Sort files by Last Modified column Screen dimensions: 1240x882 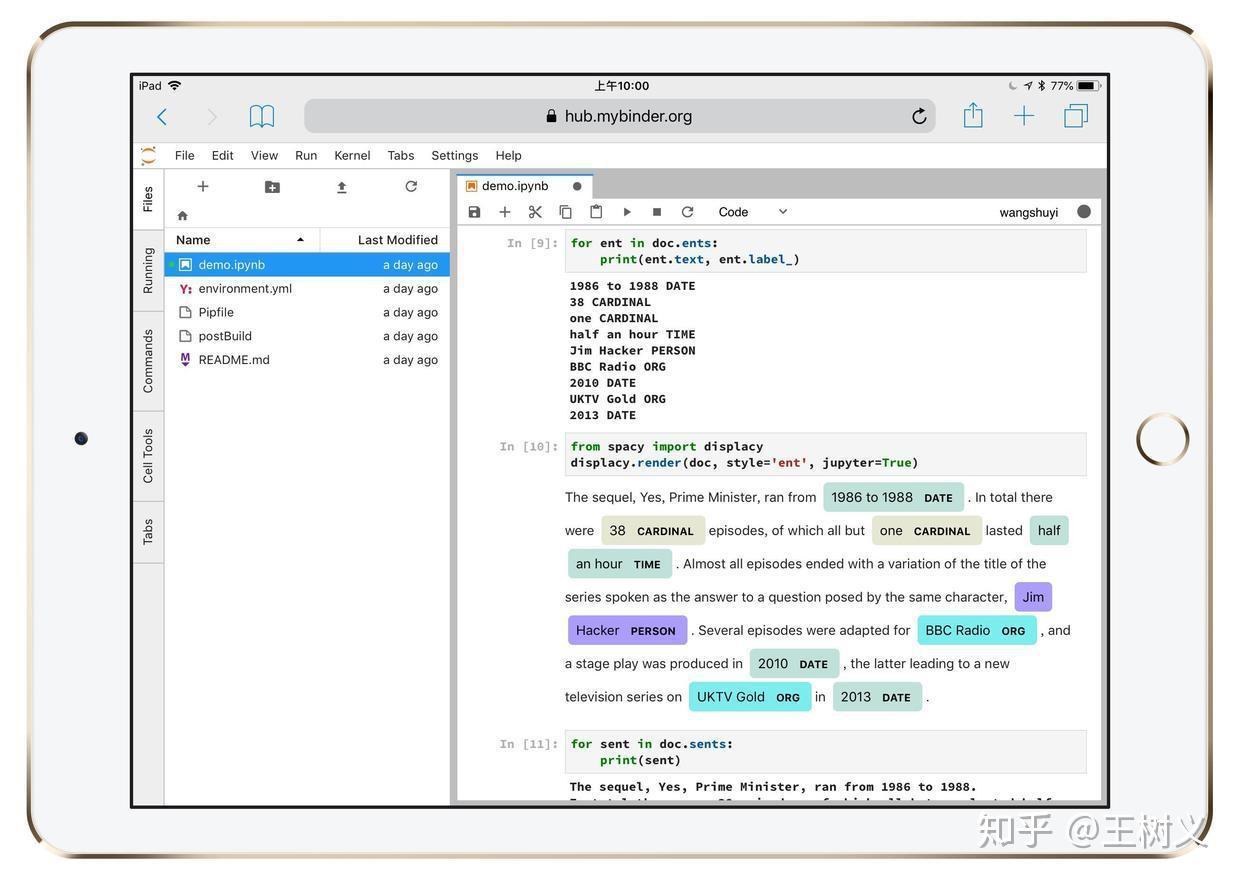(x=397, y=240)
